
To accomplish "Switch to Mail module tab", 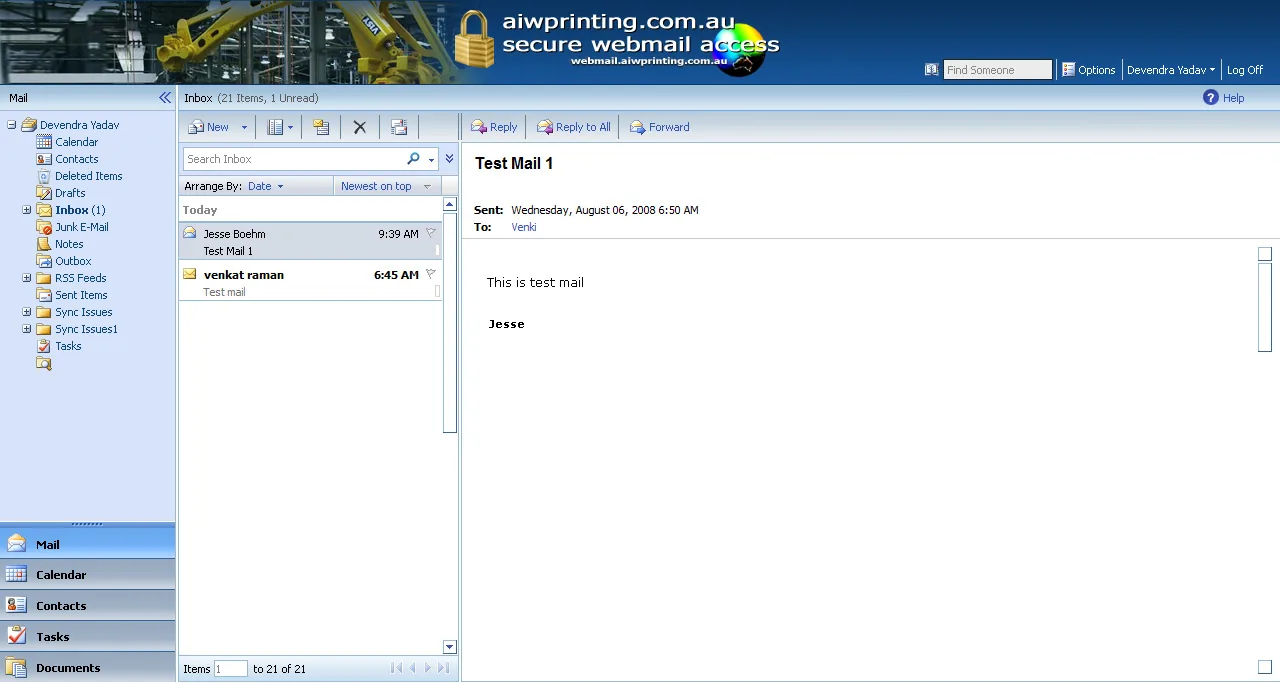I will click(x=87, y=544).
